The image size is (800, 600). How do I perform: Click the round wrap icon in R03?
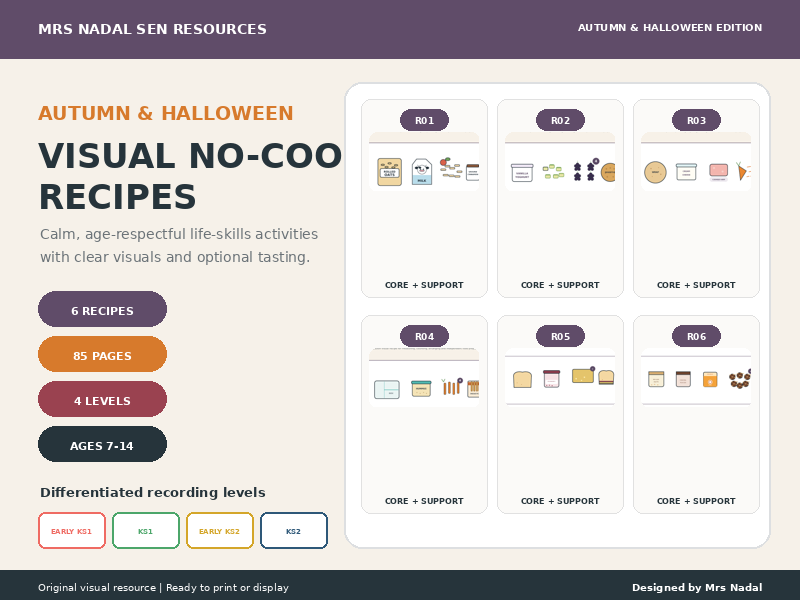coord(655,172)
